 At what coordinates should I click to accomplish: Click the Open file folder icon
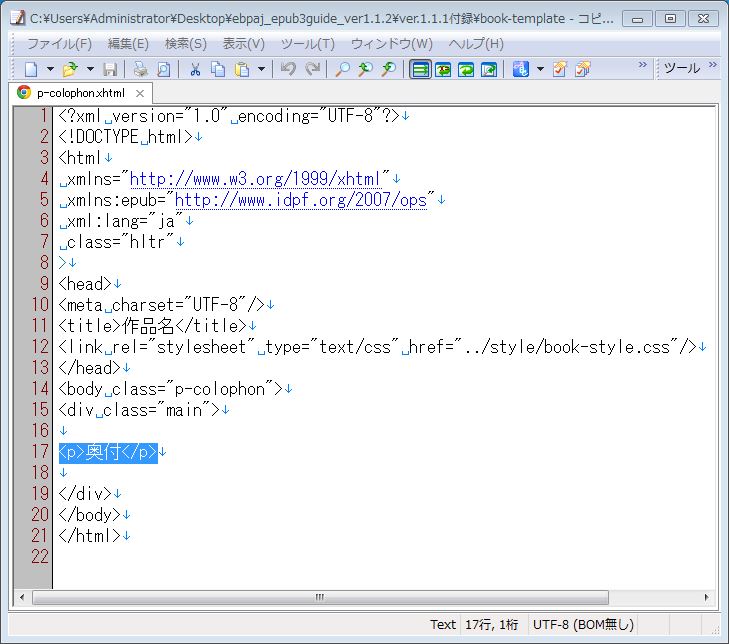click(70, 69)
